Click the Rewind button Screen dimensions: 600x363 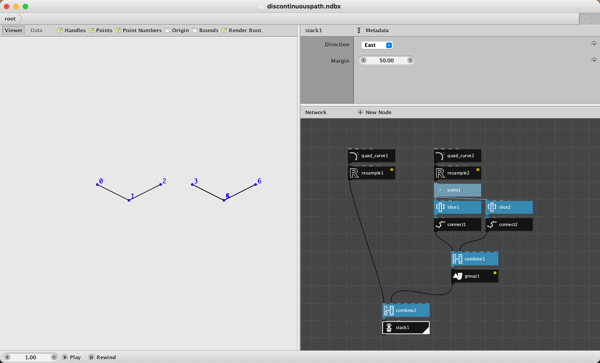point(102,357)
